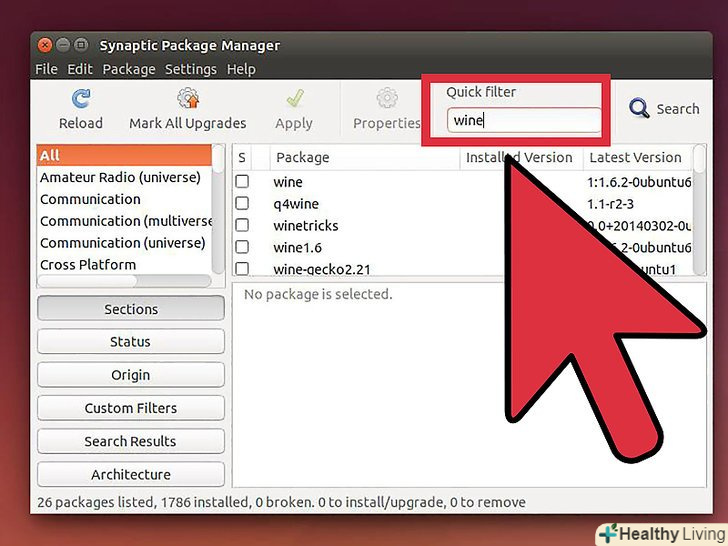Click the Sections button
The image size is (728, 546).
tap(131, 309)
